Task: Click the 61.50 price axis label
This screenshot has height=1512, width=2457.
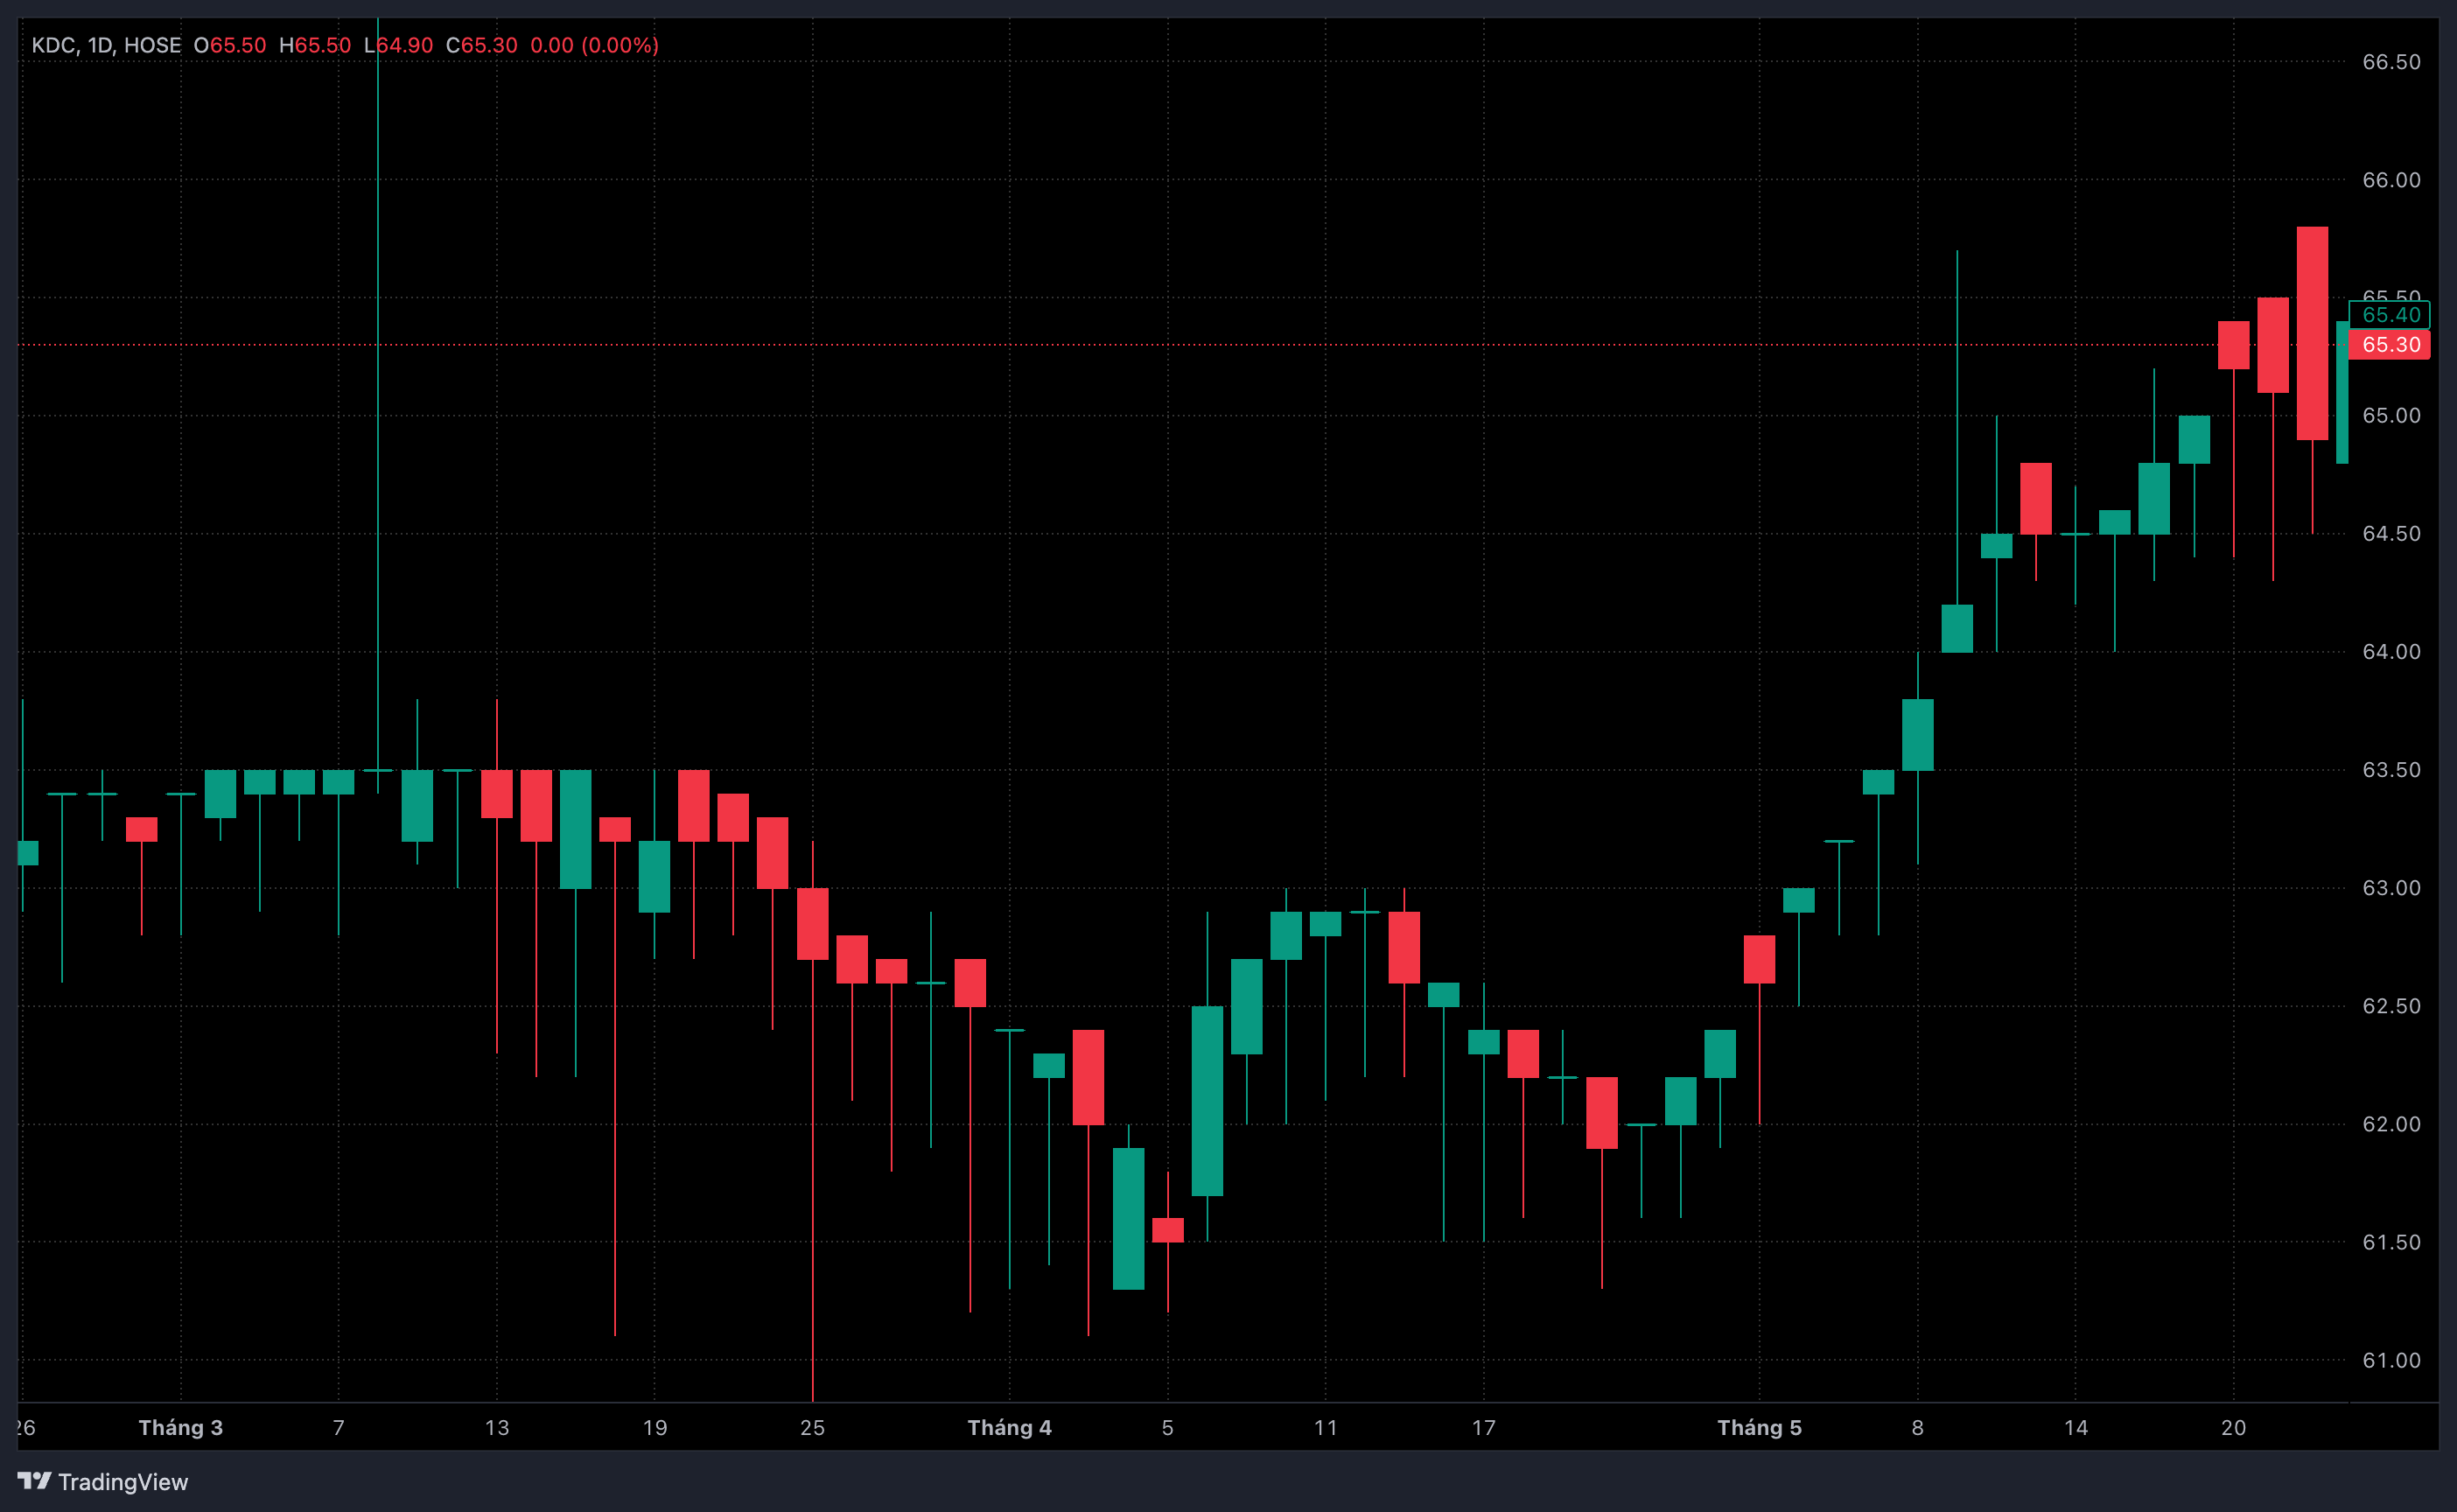Action: pos(2391,1242)
